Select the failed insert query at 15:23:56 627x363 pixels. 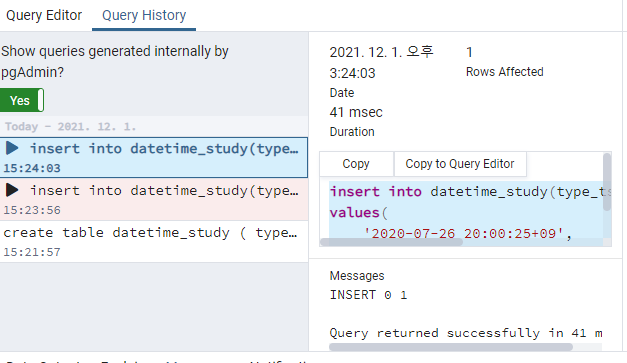click(x=154, y=199)
